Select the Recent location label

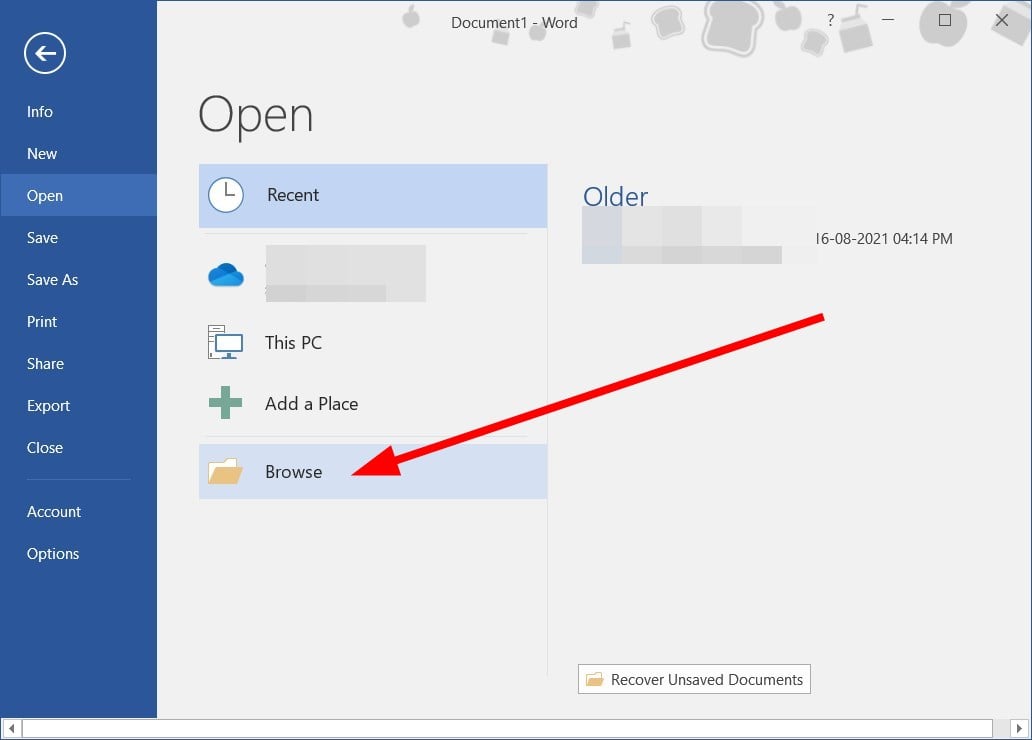click(293, 195)
